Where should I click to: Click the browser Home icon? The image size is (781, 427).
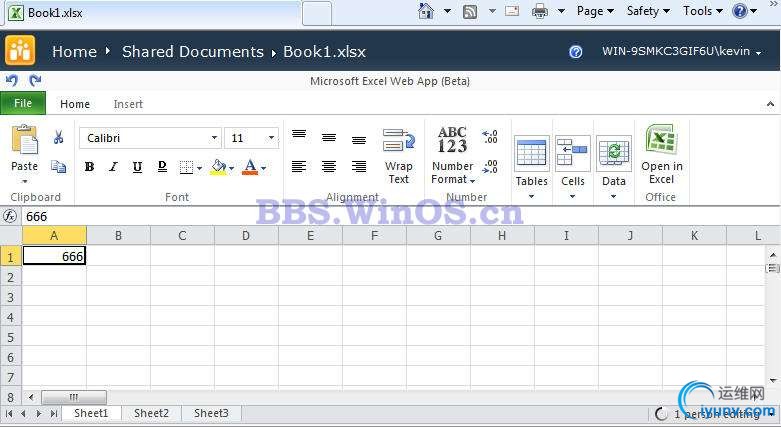(x=425, y=11)
